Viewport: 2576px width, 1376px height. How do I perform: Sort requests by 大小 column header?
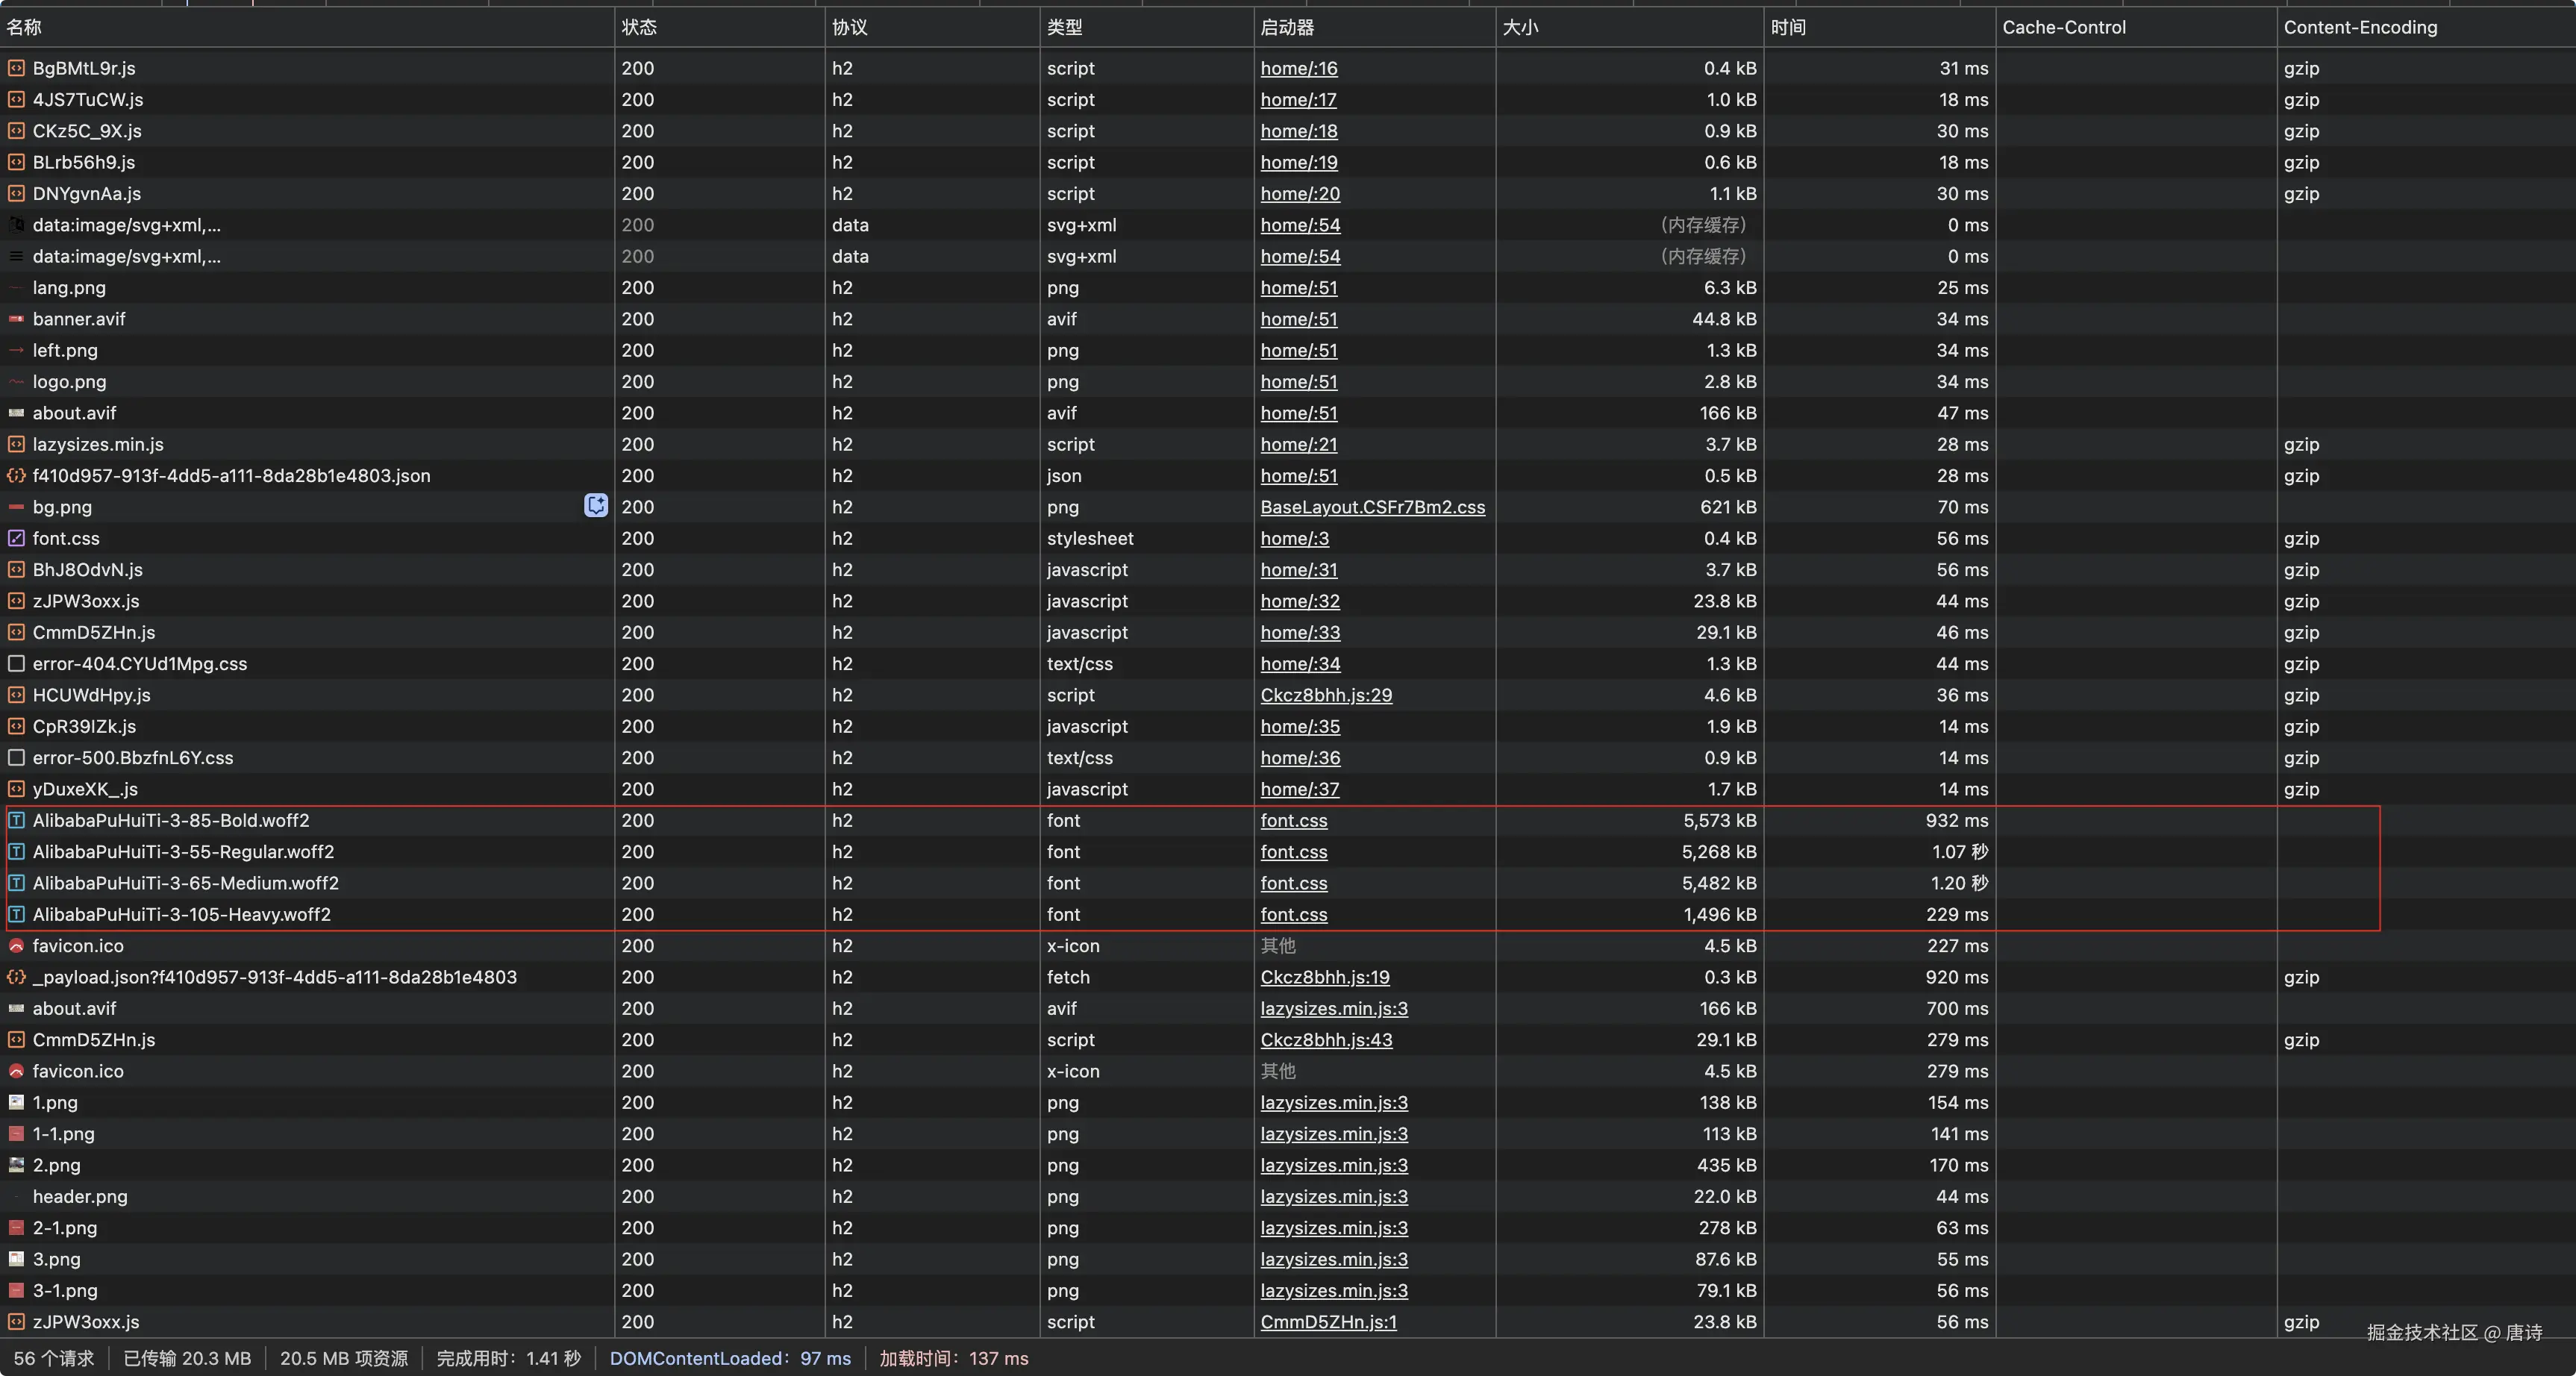[1520, 27]
